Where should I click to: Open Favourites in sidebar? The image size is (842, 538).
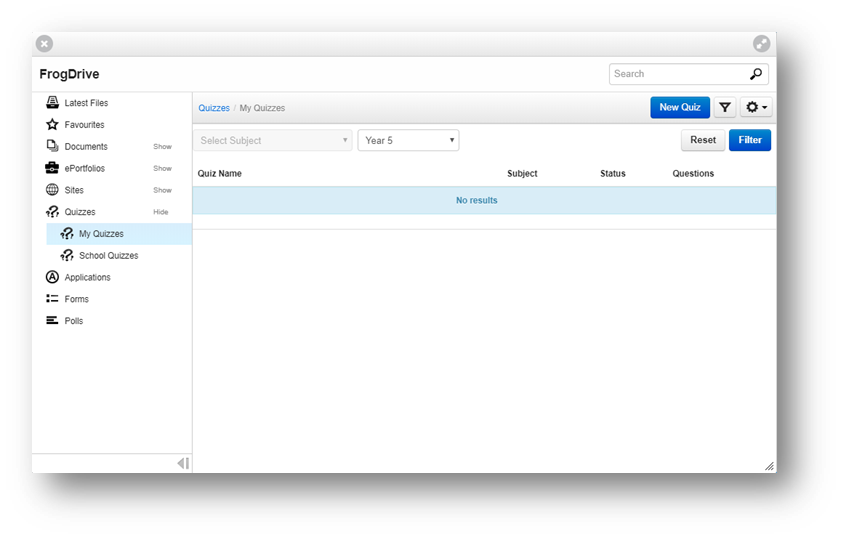84,125
